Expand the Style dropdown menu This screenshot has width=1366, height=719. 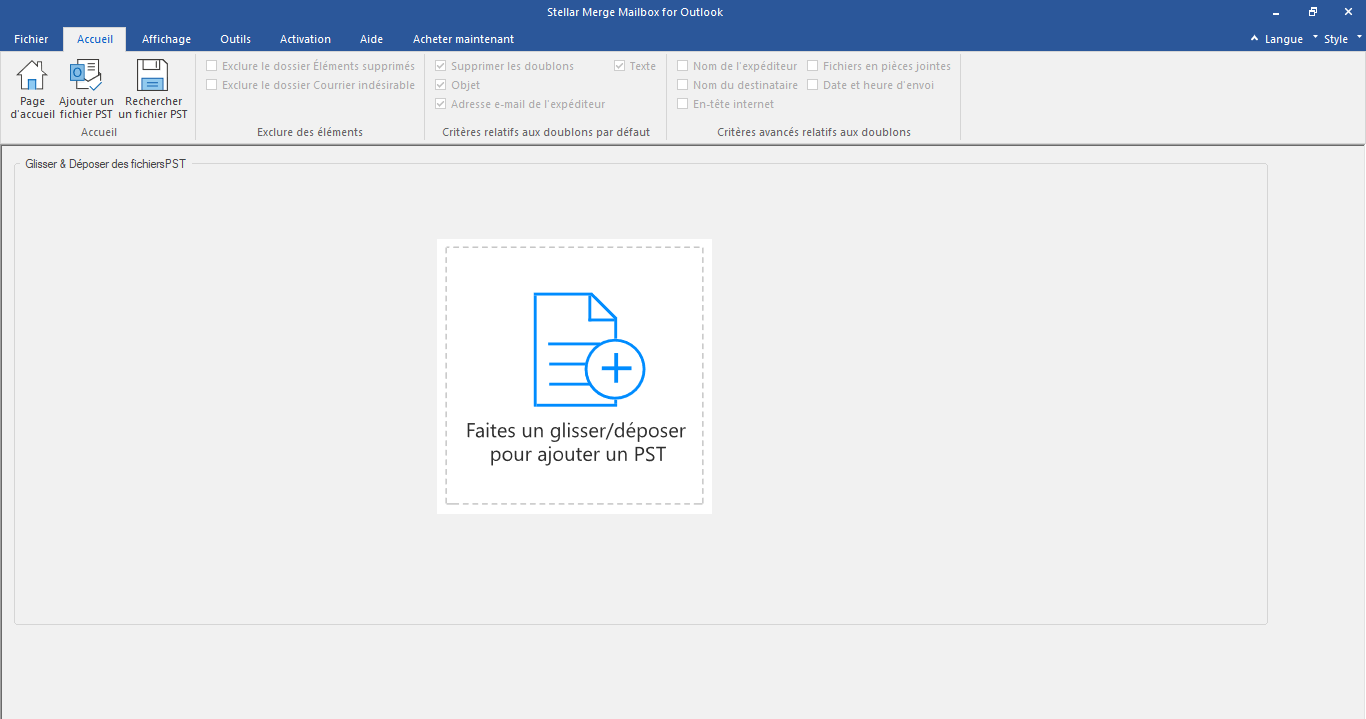pos(1337,39)
